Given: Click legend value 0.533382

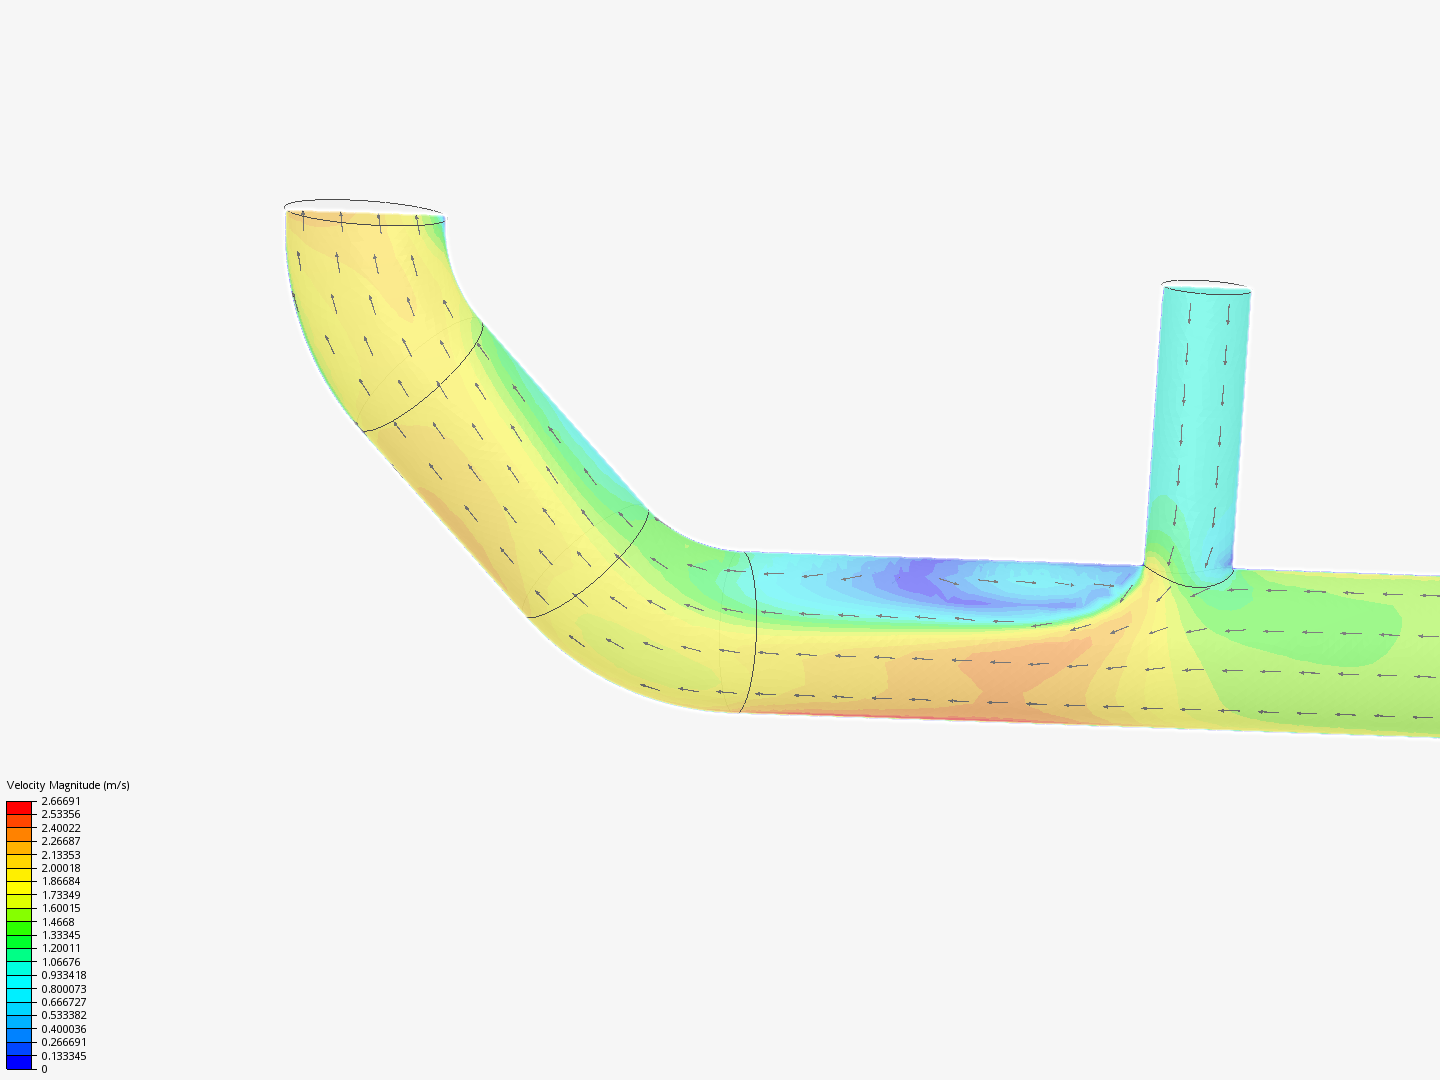Looking at the screenshot, I should click(x=64, y=1015).
